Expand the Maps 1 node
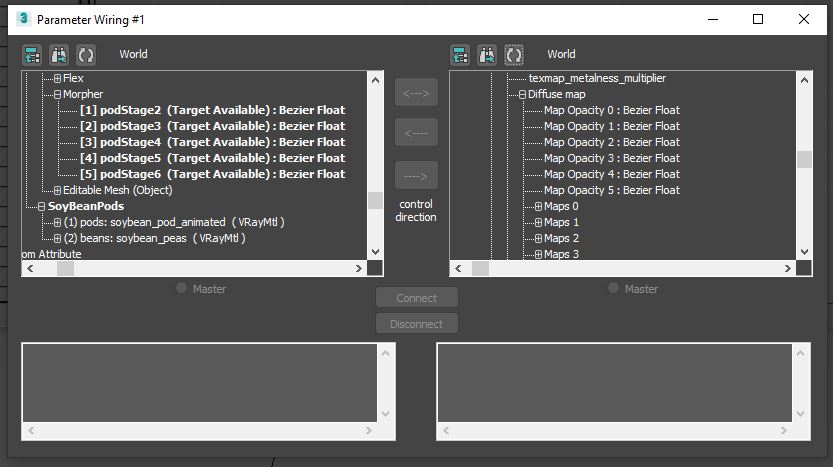This screenshot has height=467, width=833. click(538, 223)
